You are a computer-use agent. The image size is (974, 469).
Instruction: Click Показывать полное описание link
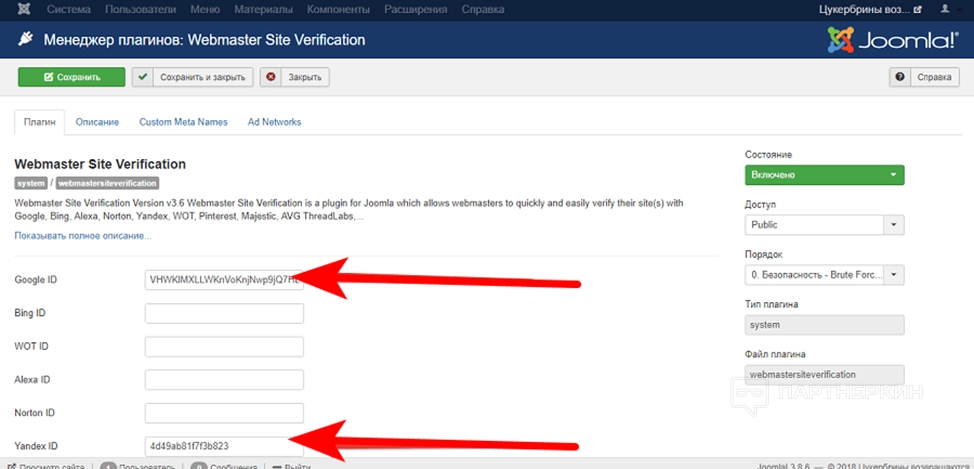pyautogui.click(x=83, y=236)
